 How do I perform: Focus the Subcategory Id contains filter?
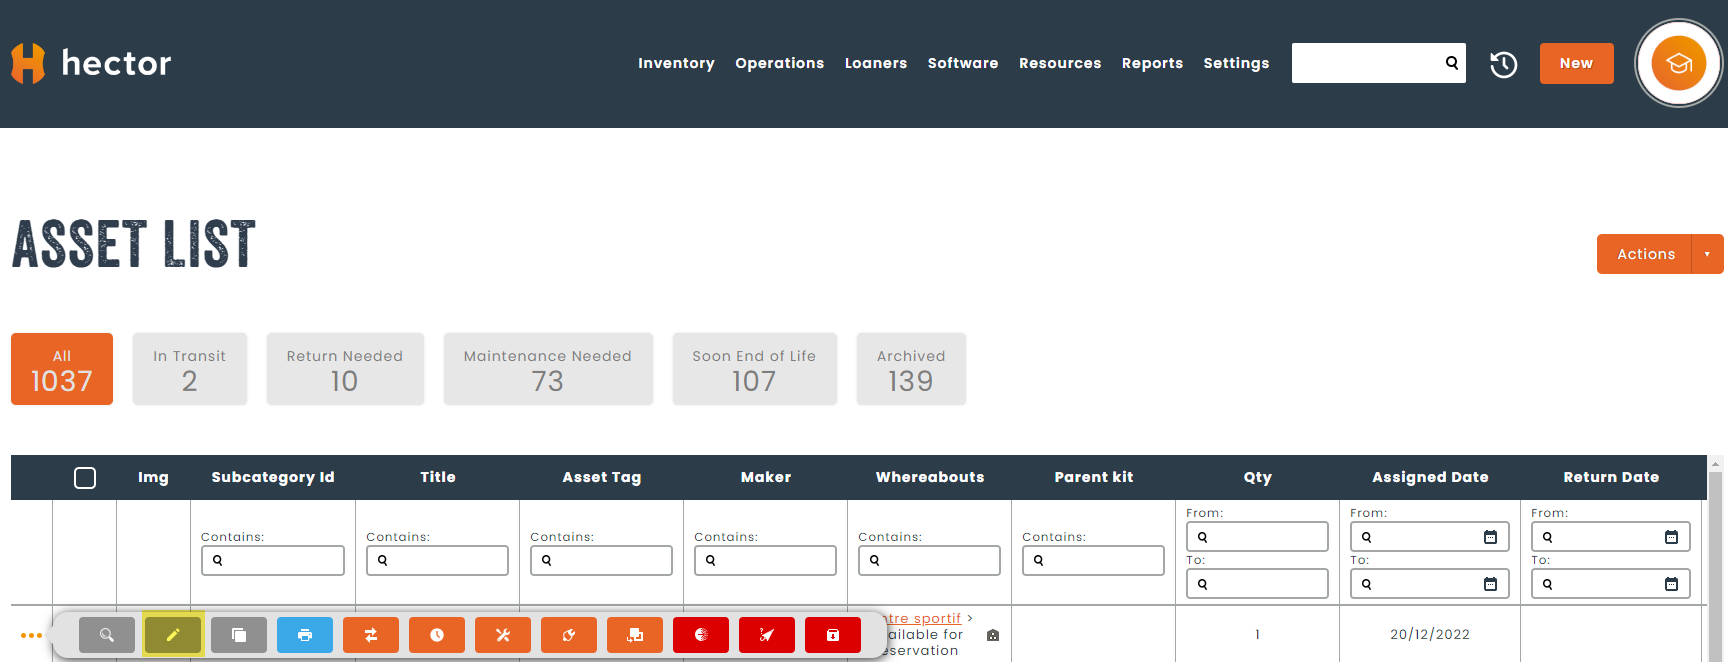click(273, 560)
